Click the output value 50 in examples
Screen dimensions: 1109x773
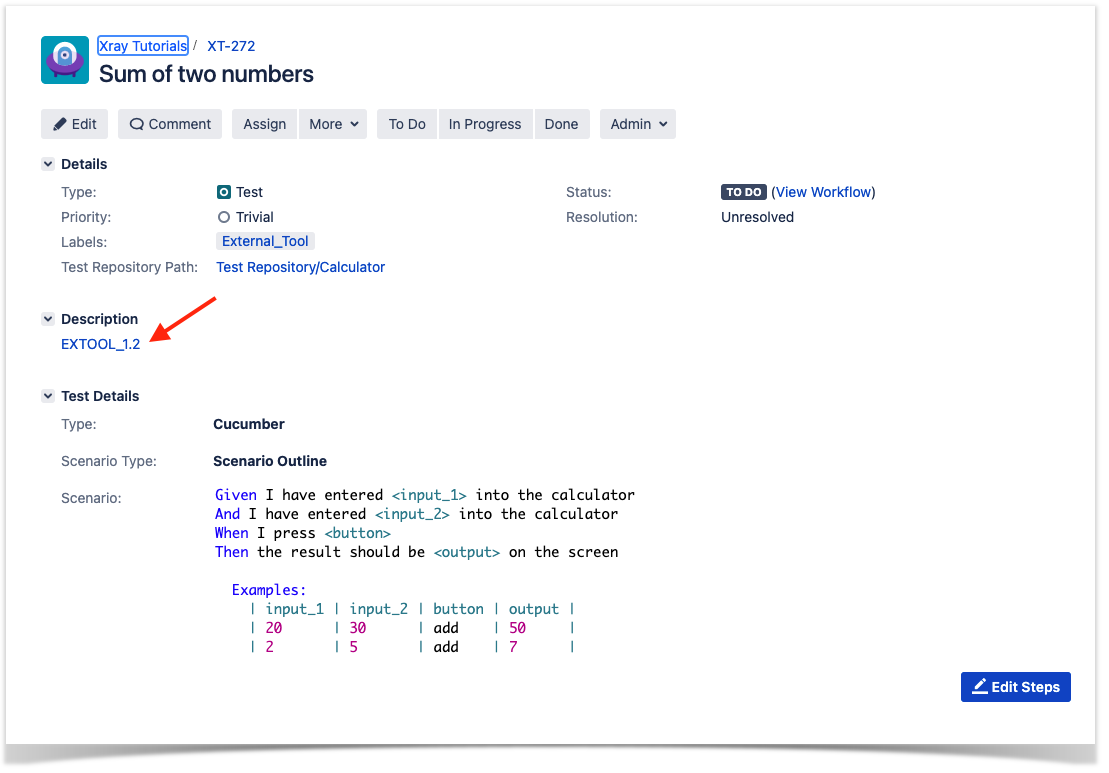tap(518, 628)
